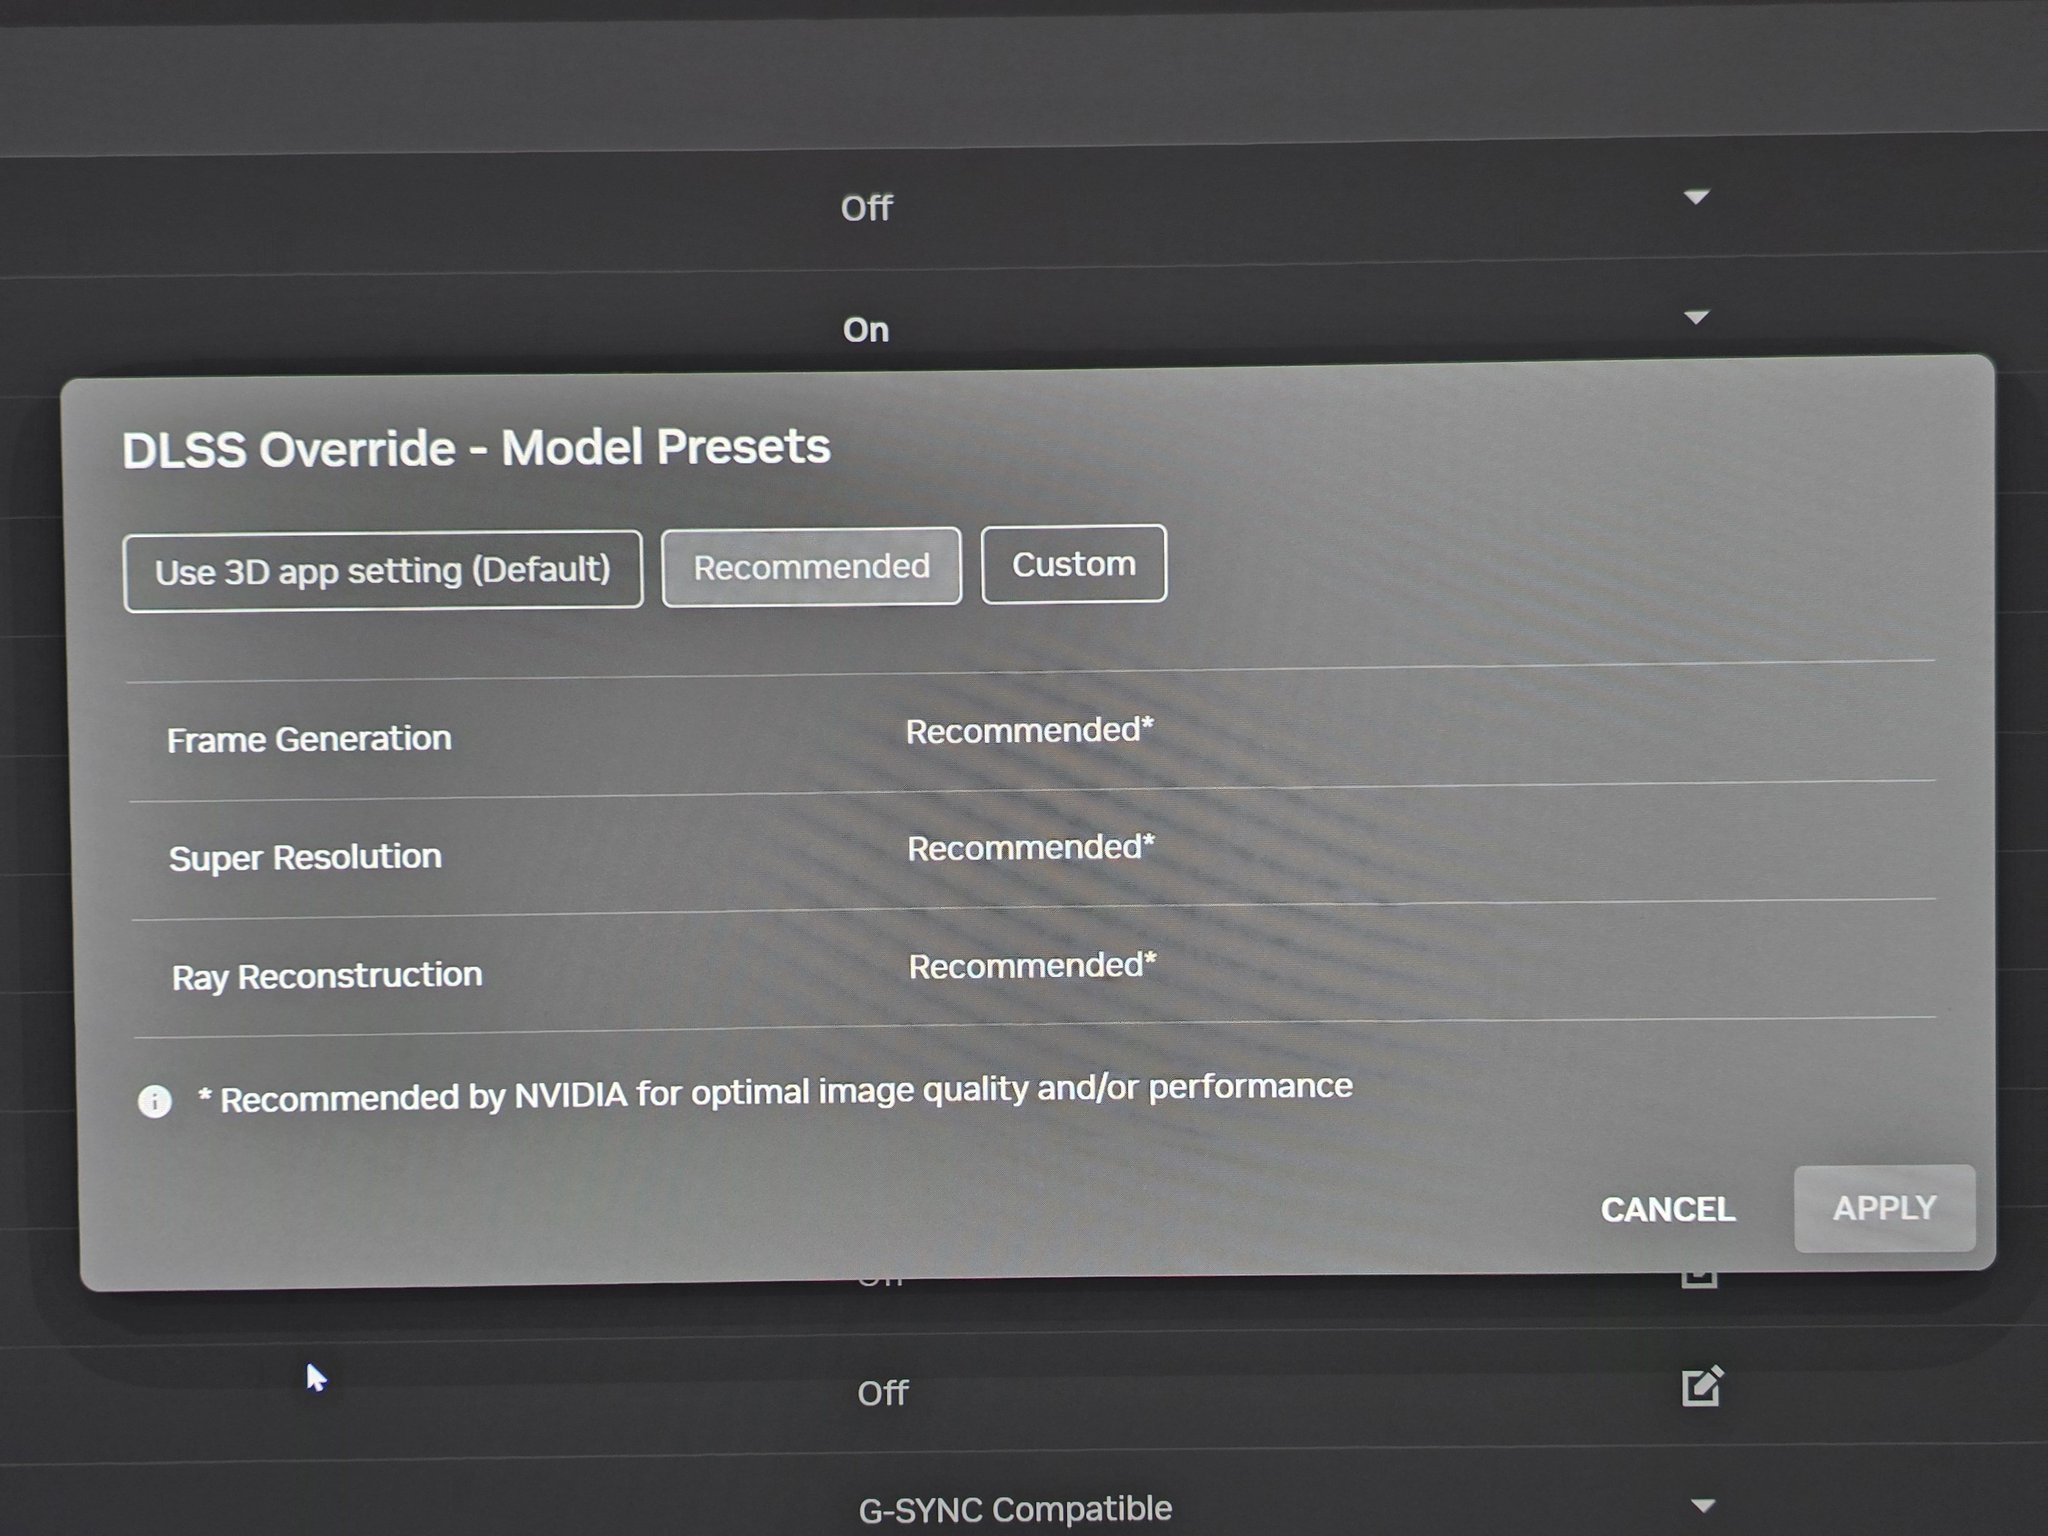2048x1536 pixels.
Task: Click the Frame Generation row label
Action: coord(309,739)
